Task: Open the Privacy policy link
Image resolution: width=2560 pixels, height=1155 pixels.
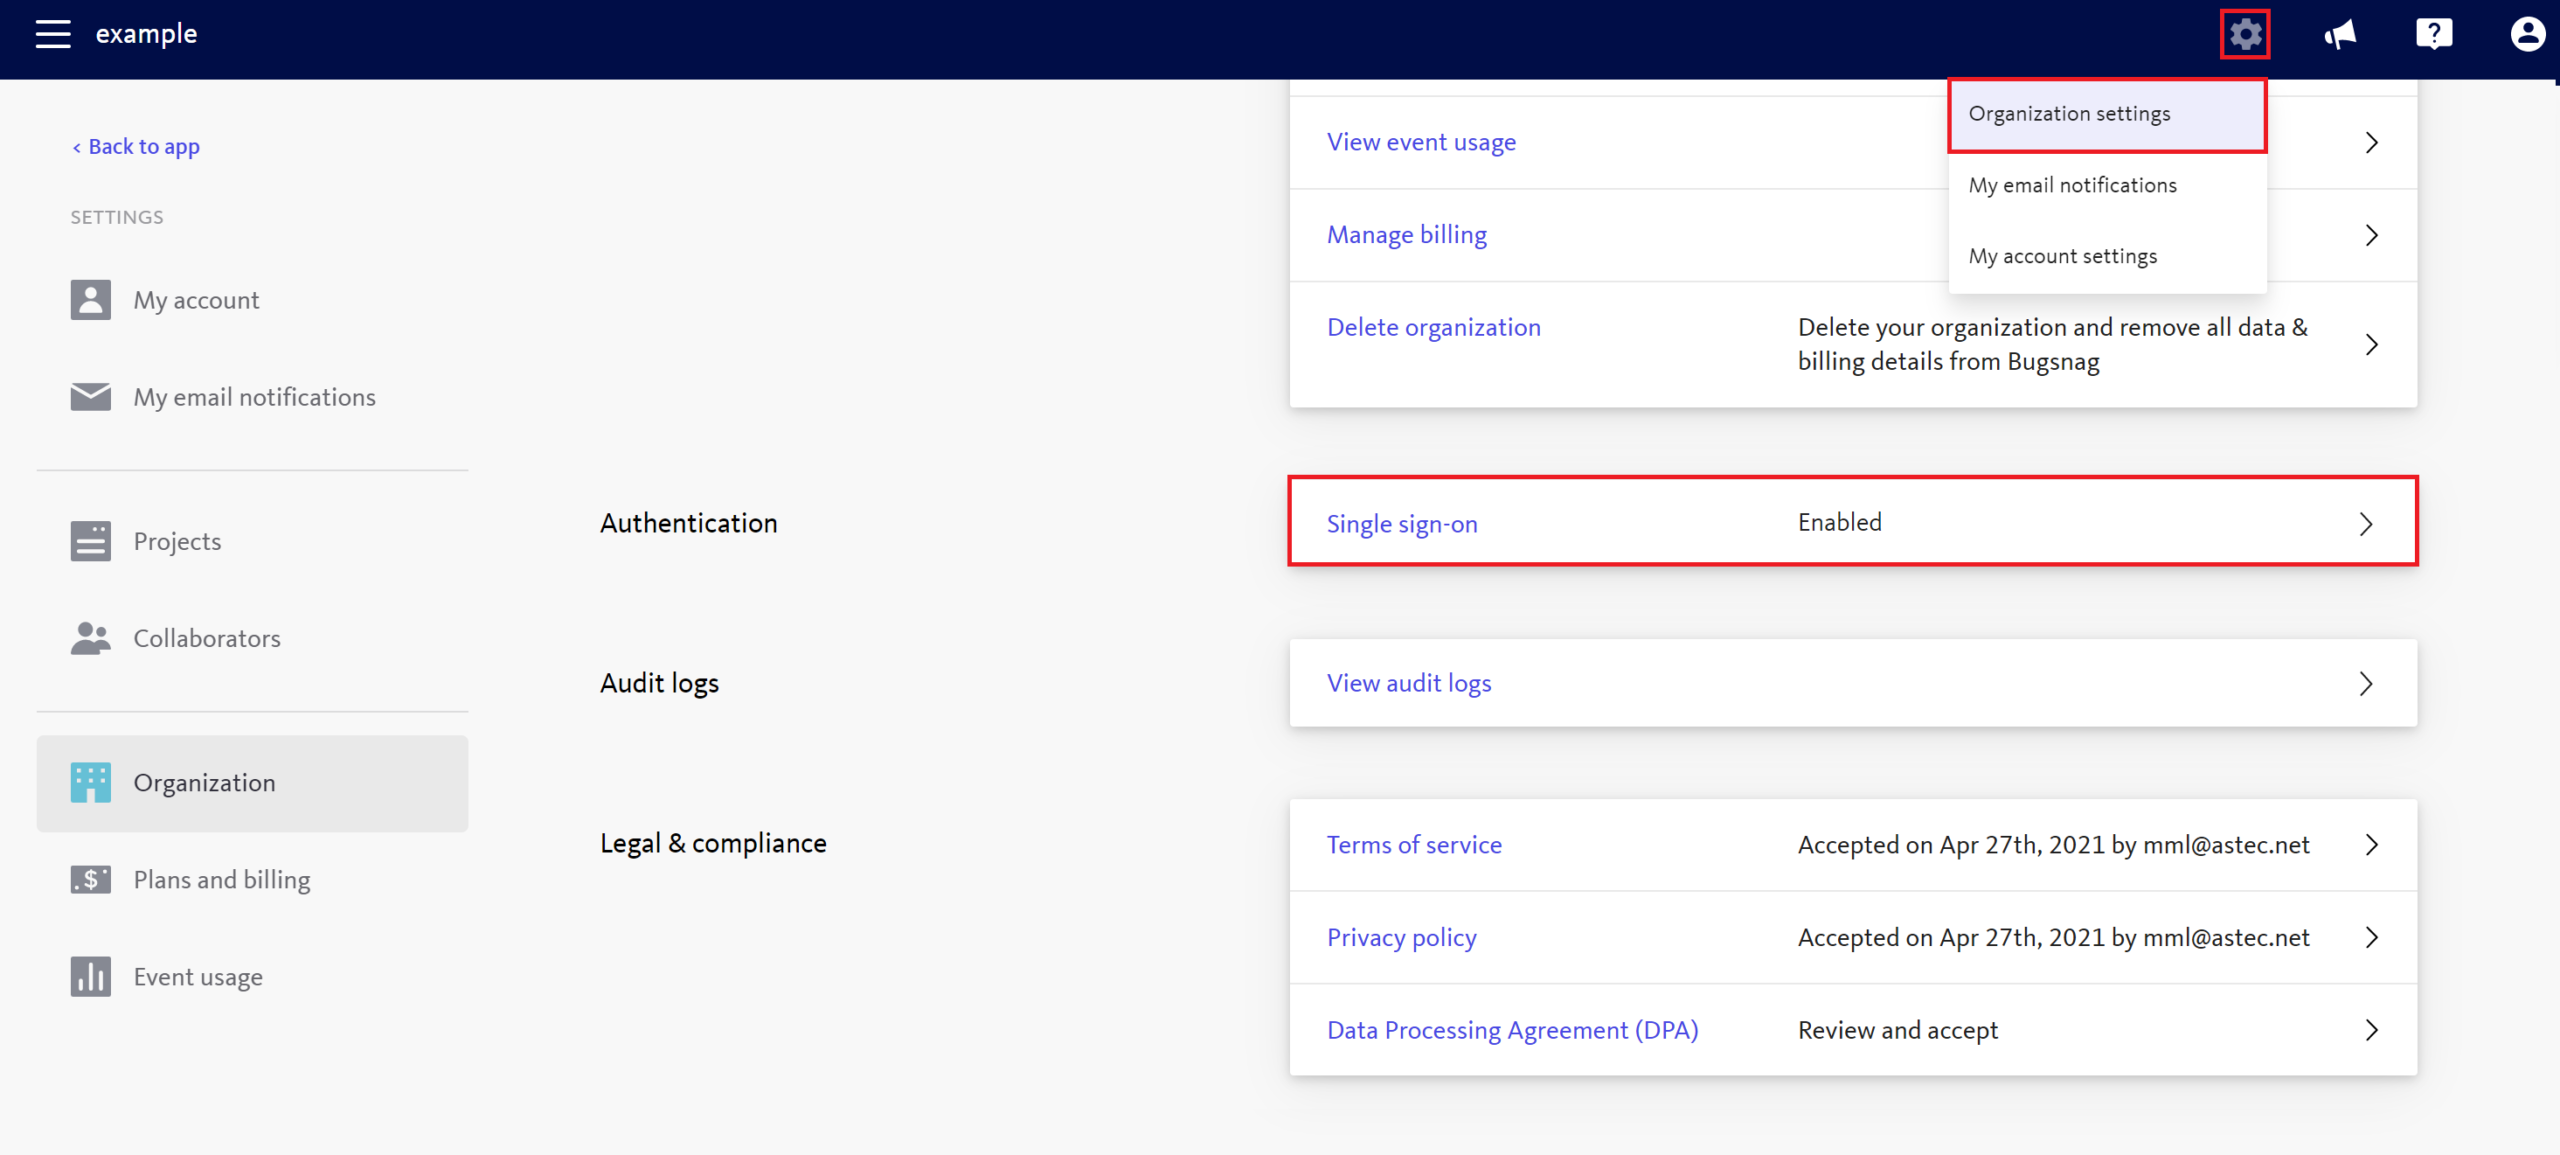Action: coord(1401,937)
